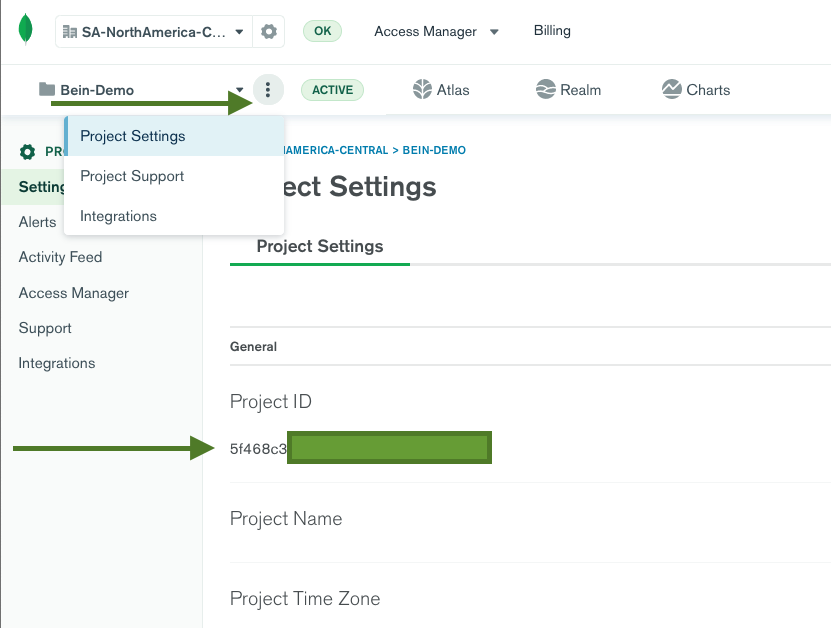Click the Bein-Demo folder icon
The width and height of the screenshot is (831, 628).
tap(47, 90)
